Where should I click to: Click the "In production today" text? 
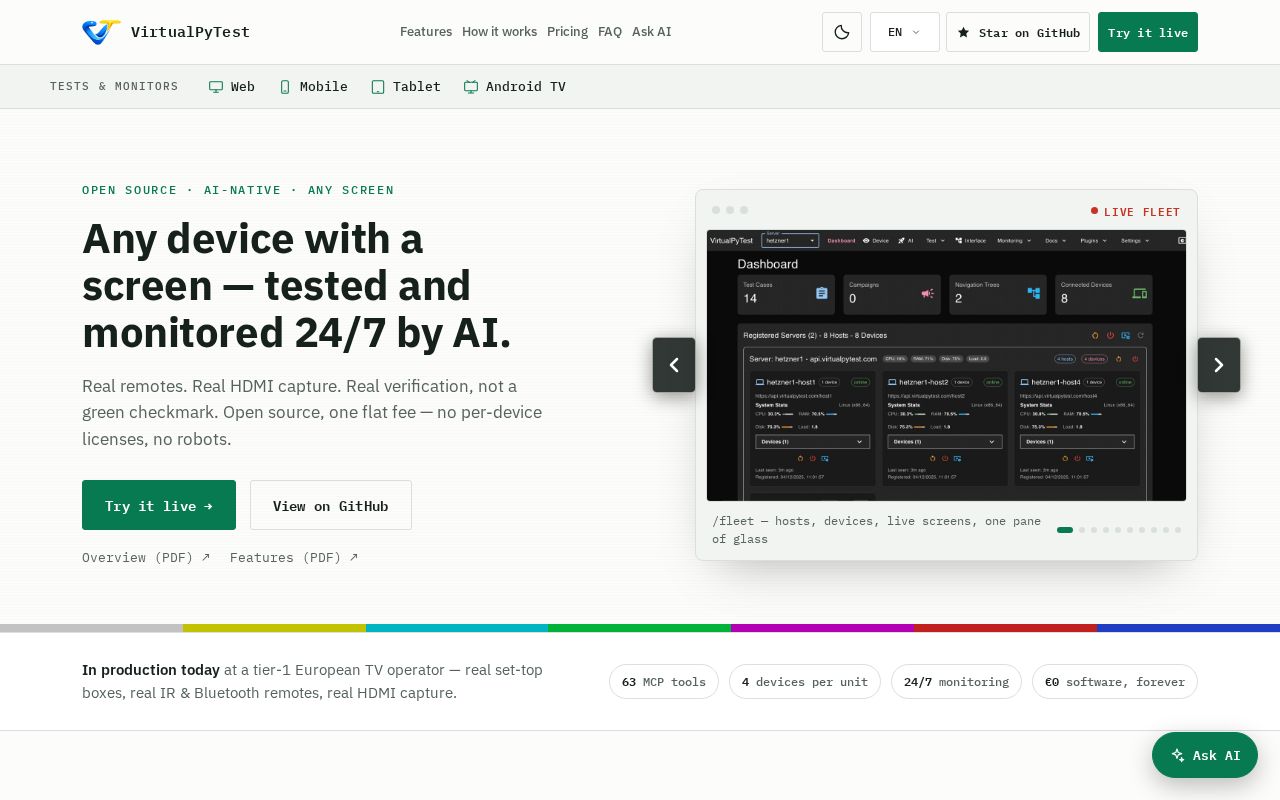(x=151, y=670)
